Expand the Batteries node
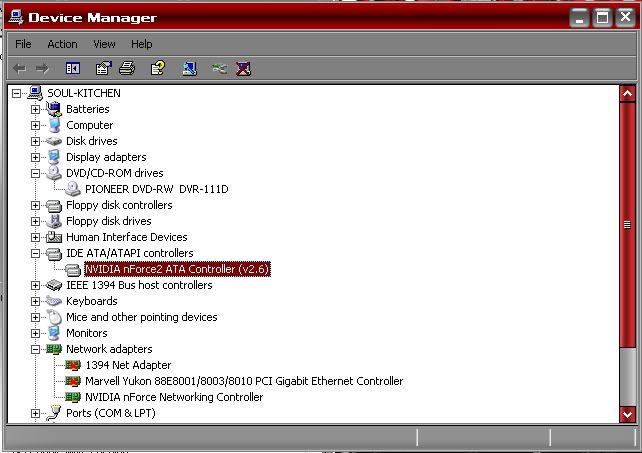Viewport: 642px width, 453px height. click(35, 109)
